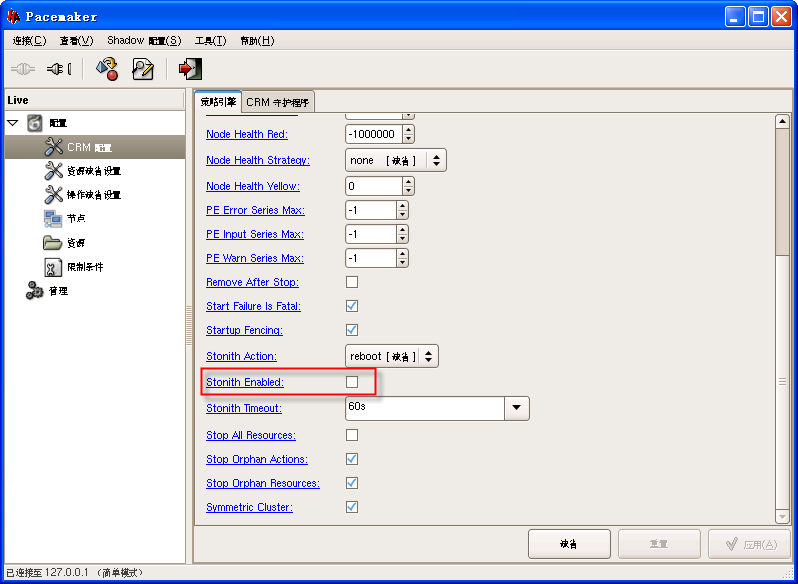Click the edit document pencil toolbar icon

click(x=143, y=69)
